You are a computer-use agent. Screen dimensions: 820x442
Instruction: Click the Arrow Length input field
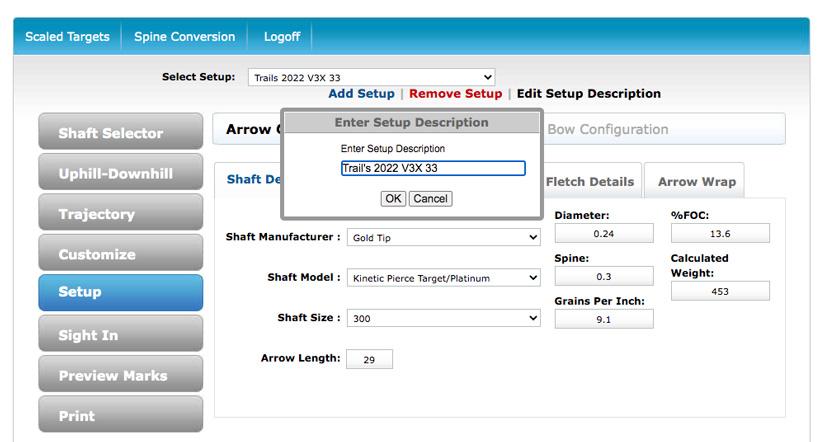(369, 359)
